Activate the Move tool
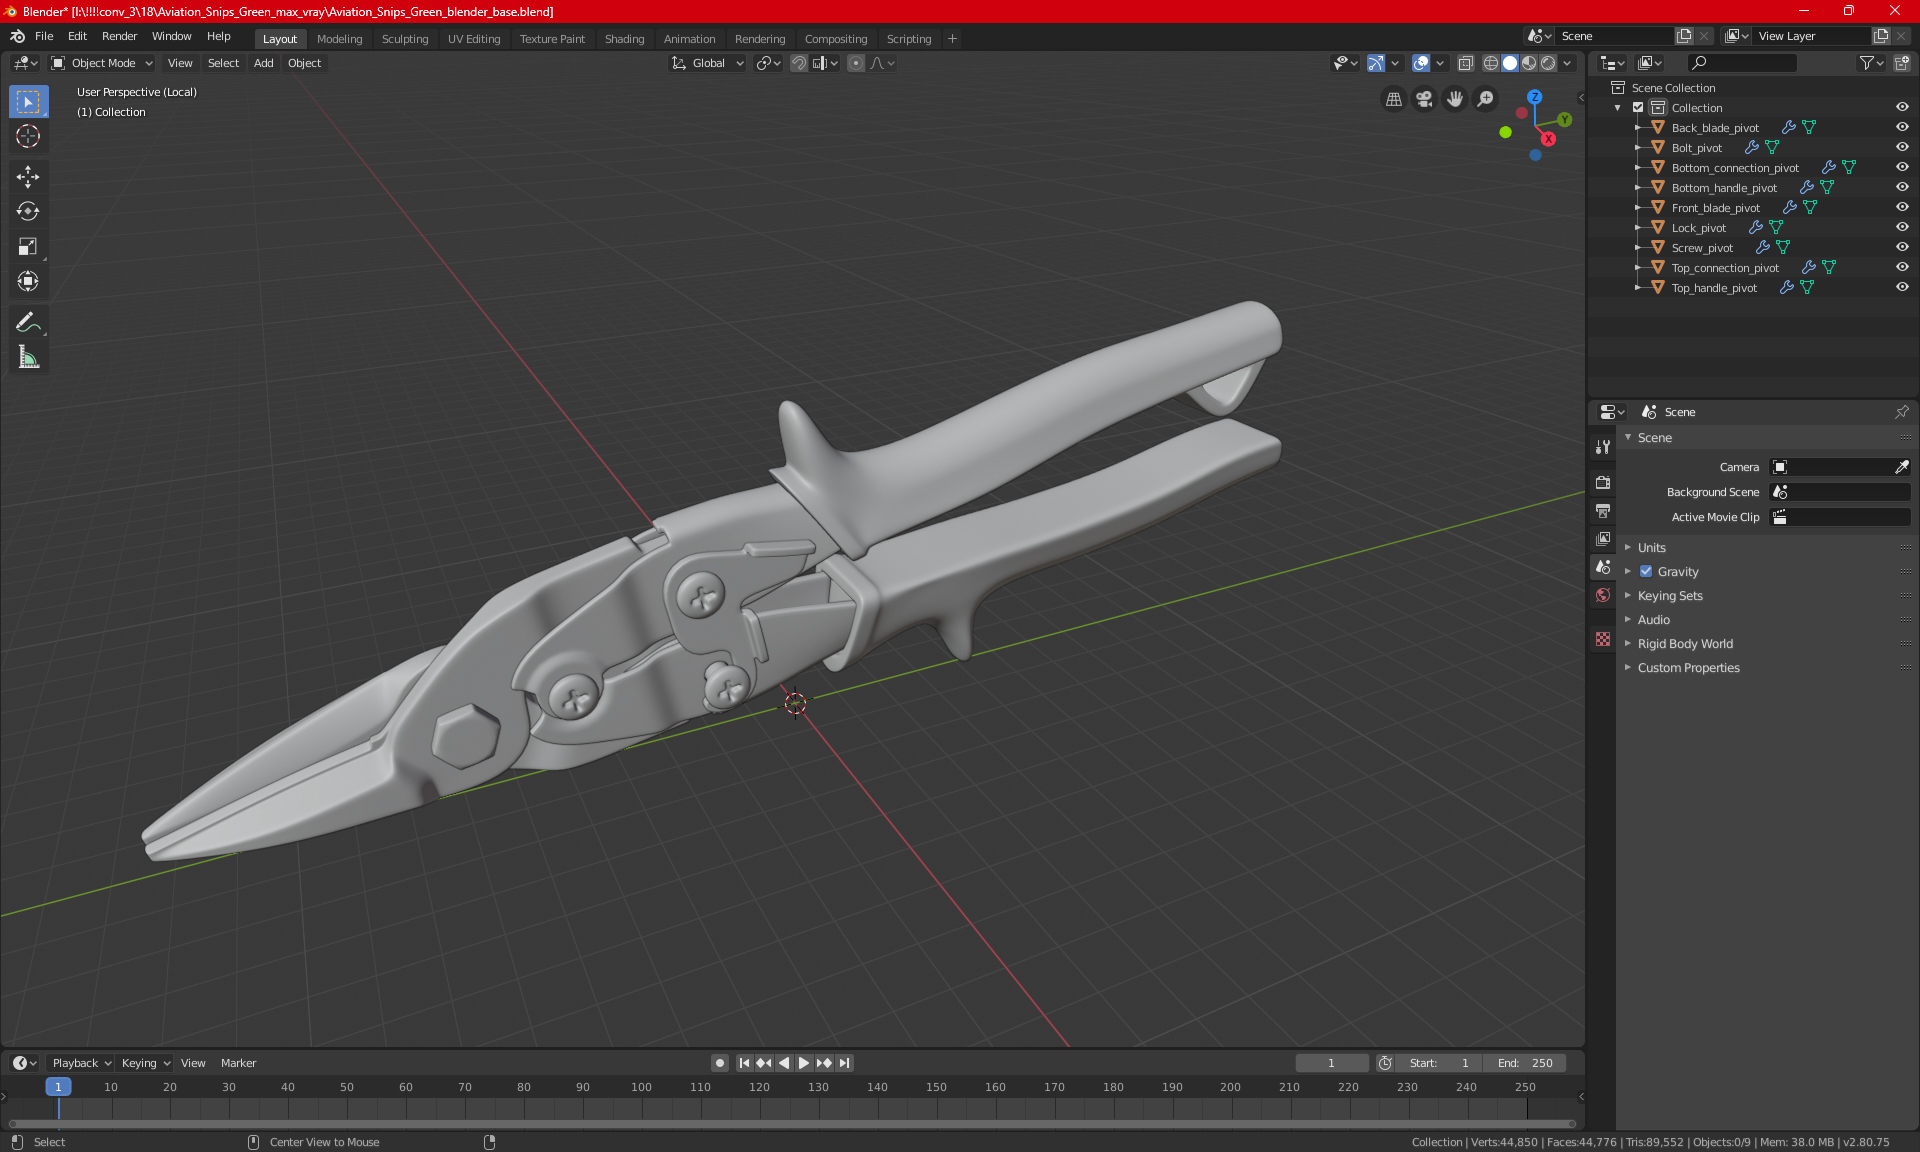 28,177
